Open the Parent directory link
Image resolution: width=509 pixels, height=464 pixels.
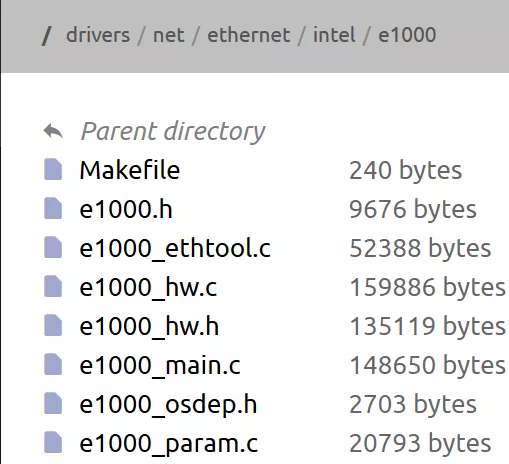pyautogui.click(x=173, y=132)
